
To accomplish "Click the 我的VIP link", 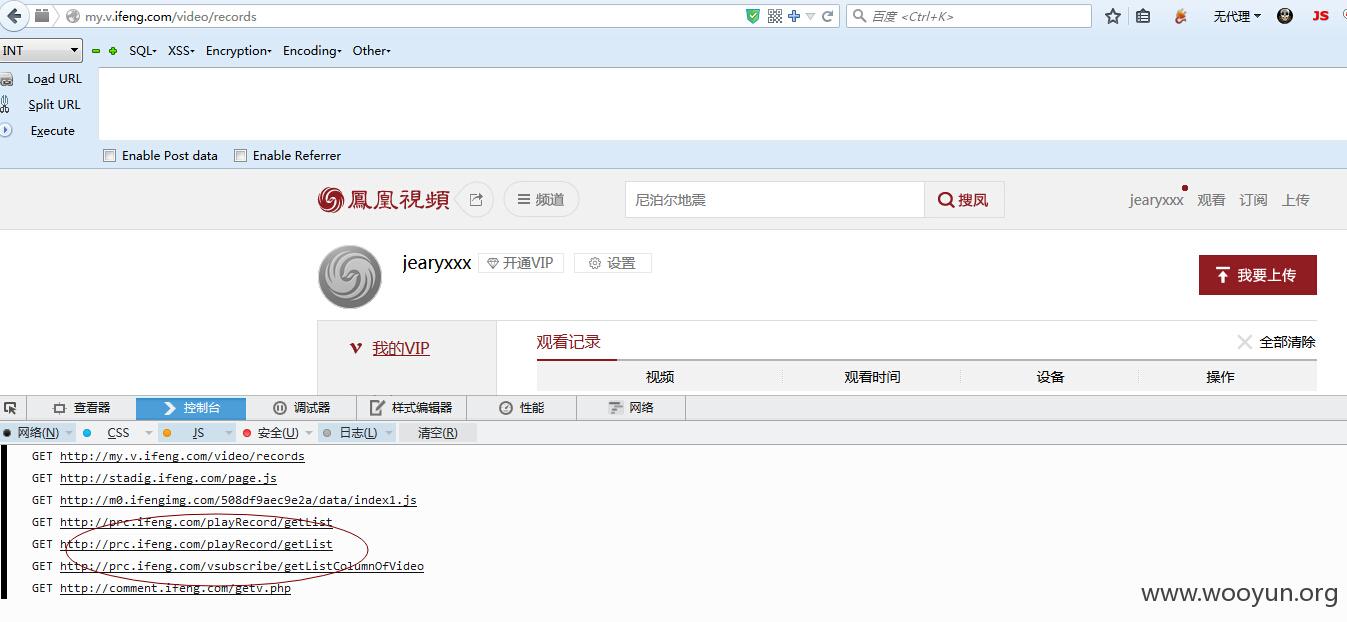I will 401,348.
